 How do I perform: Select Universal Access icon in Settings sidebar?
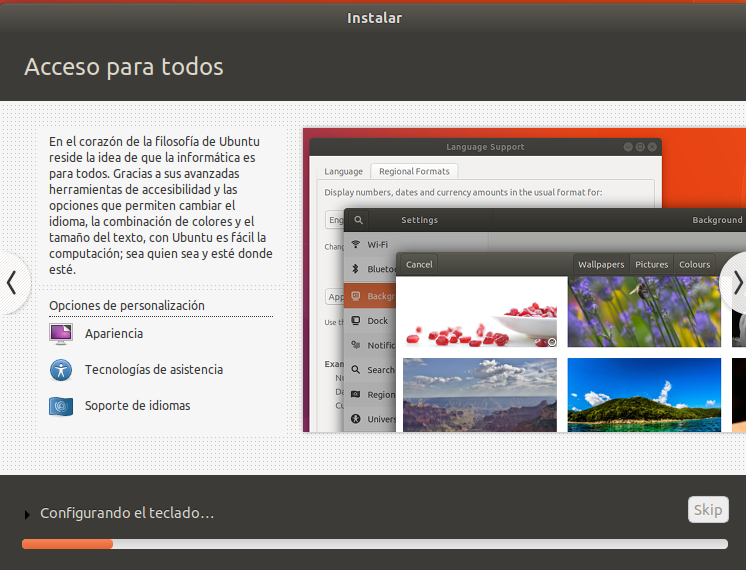click(355, 419)
